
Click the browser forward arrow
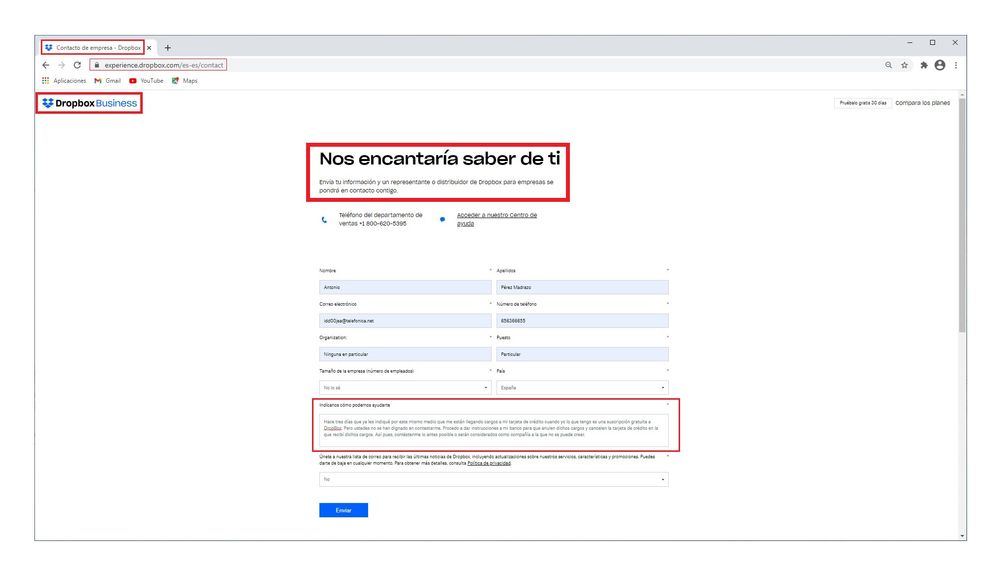coord(61,65)
